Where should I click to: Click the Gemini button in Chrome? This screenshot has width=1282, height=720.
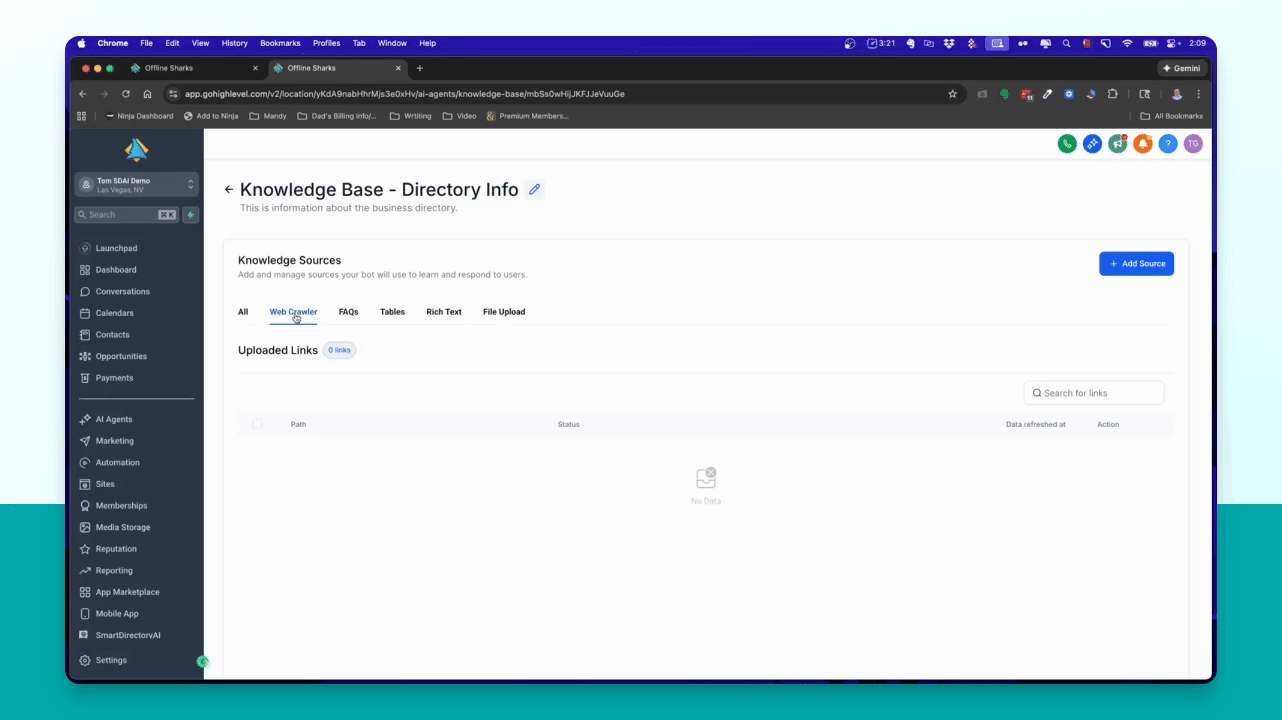1182,68
